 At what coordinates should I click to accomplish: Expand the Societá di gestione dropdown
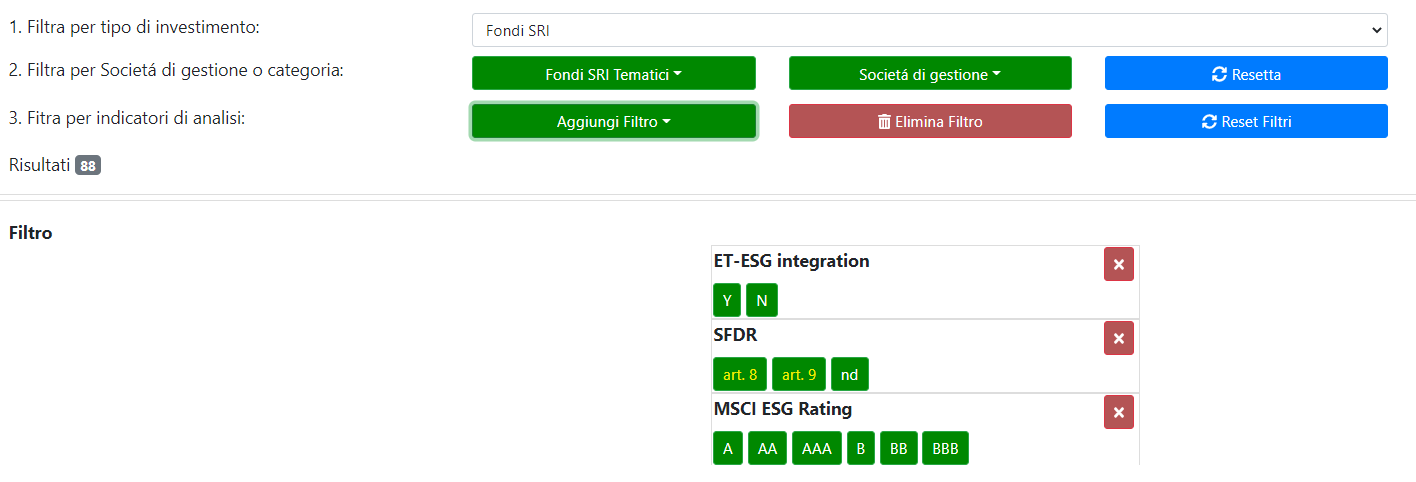click(x=930, y=73)
